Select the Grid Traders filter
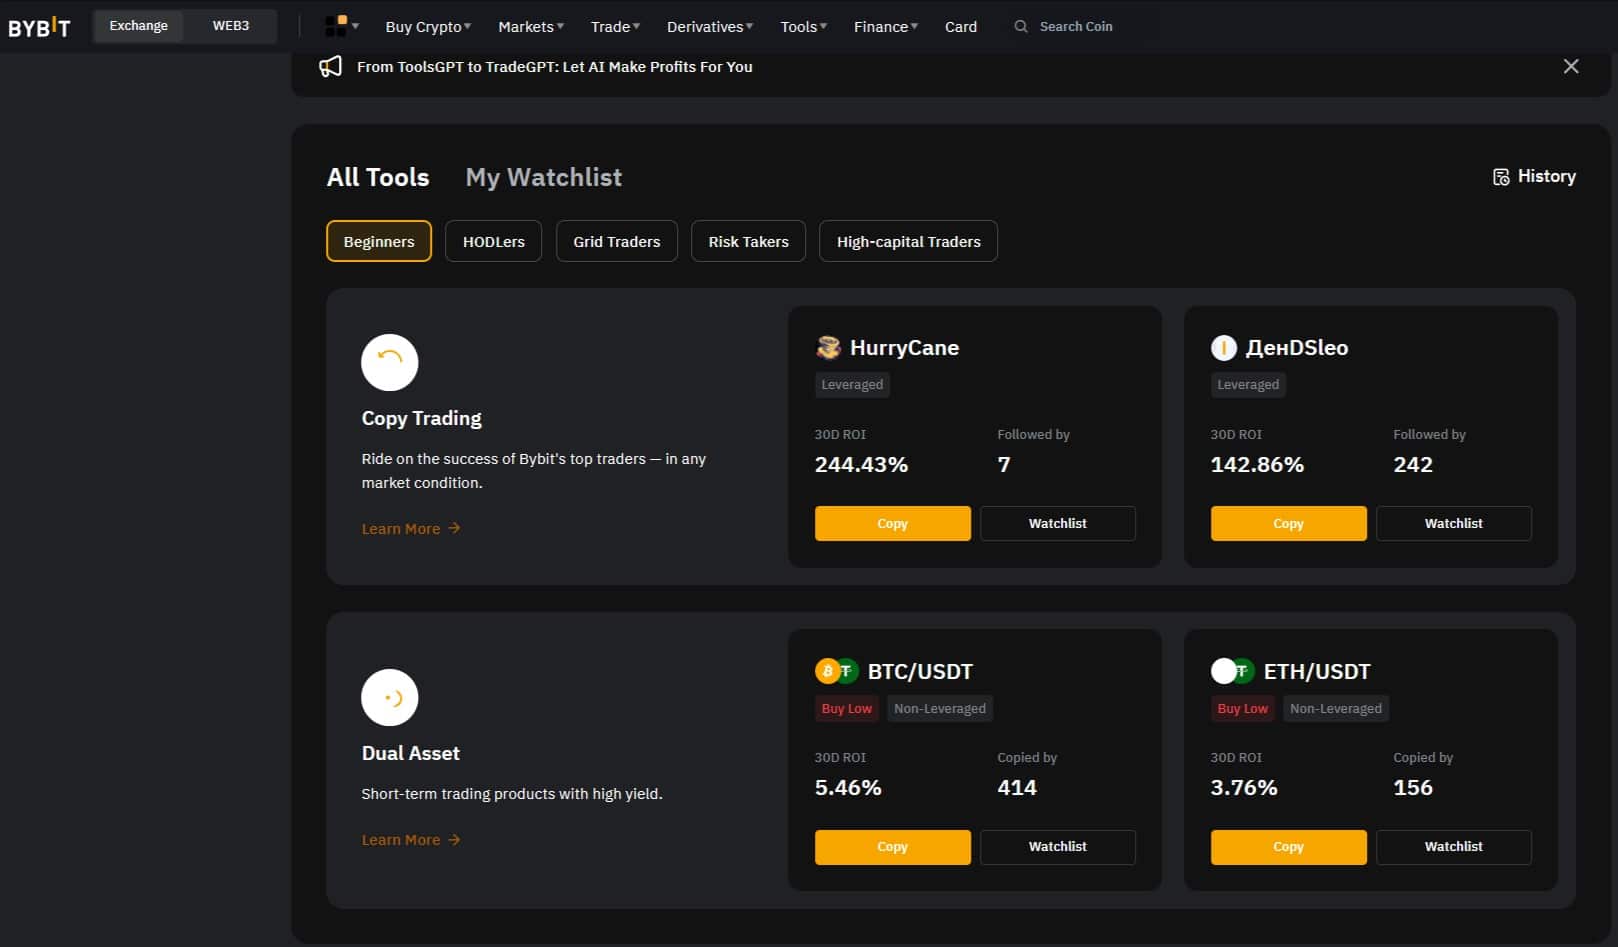The width and height of the screenshot is (1618, 947). pos(617,241)
